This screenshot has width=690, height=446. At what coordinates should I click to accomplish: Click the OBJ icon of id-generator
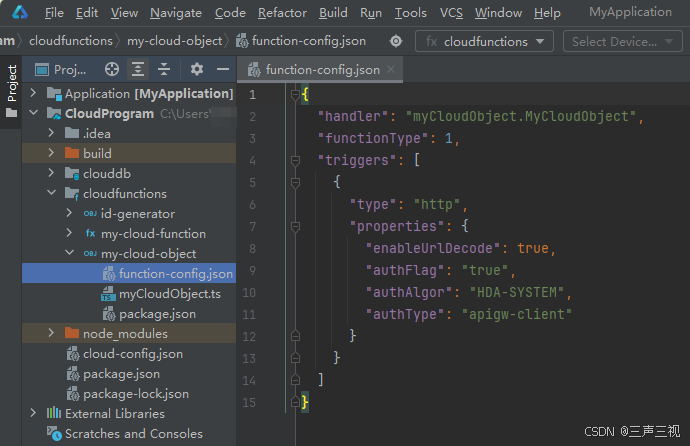[x=90, y=214]
